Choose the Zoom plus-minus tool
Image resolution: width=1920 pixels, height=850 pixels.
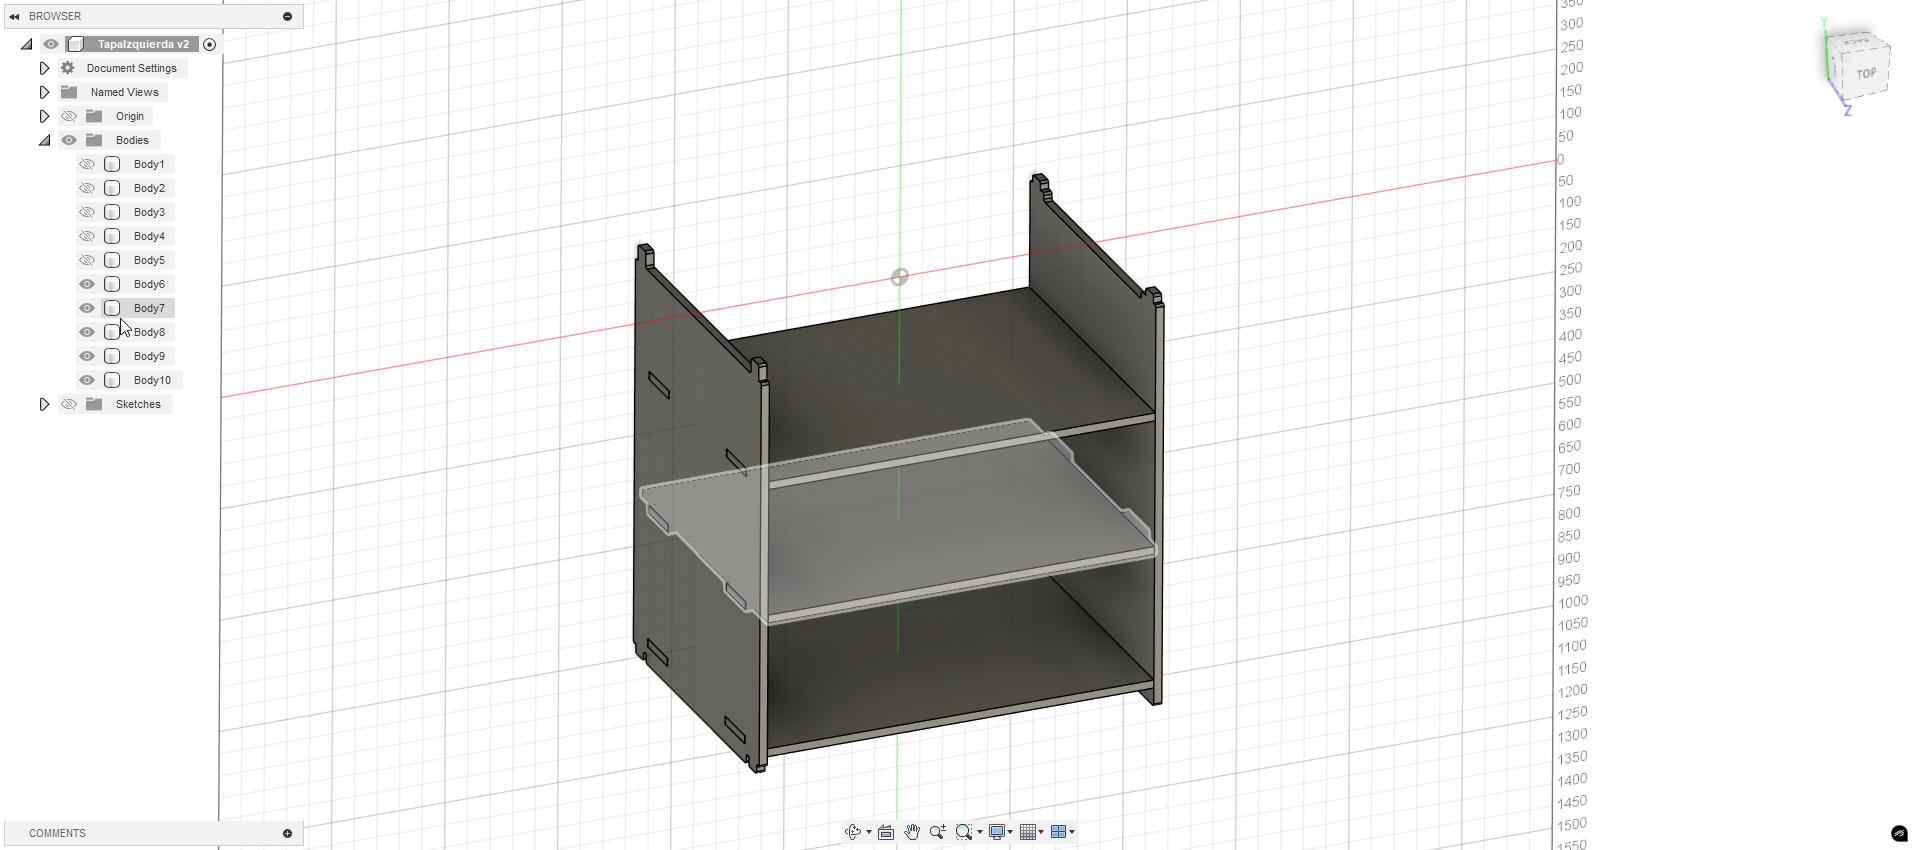(x=938, y=832)
